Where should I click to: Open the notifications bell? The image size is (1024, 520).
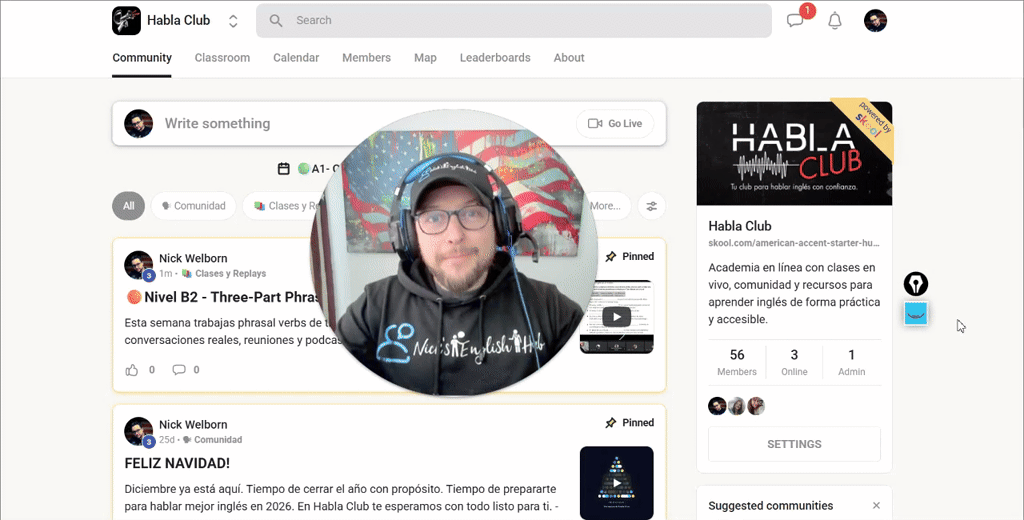[x=835, y=21]
